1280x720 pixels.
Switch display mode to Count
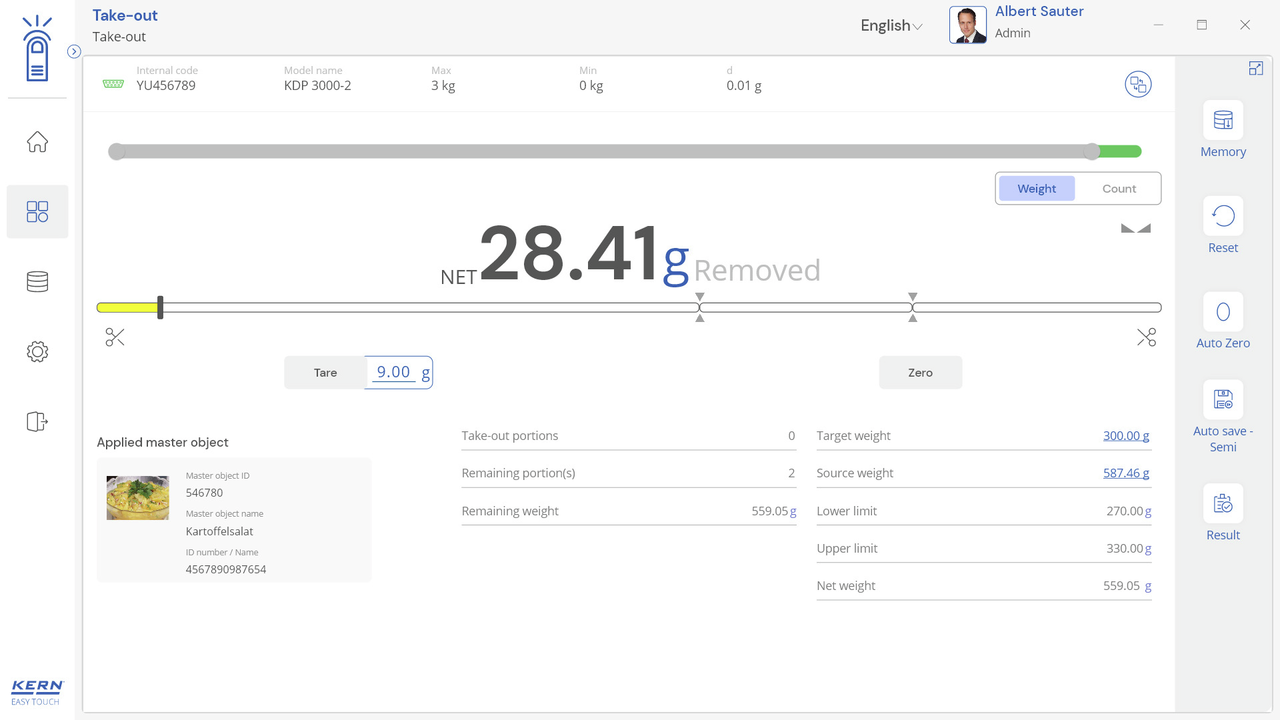pos(1118,189)
